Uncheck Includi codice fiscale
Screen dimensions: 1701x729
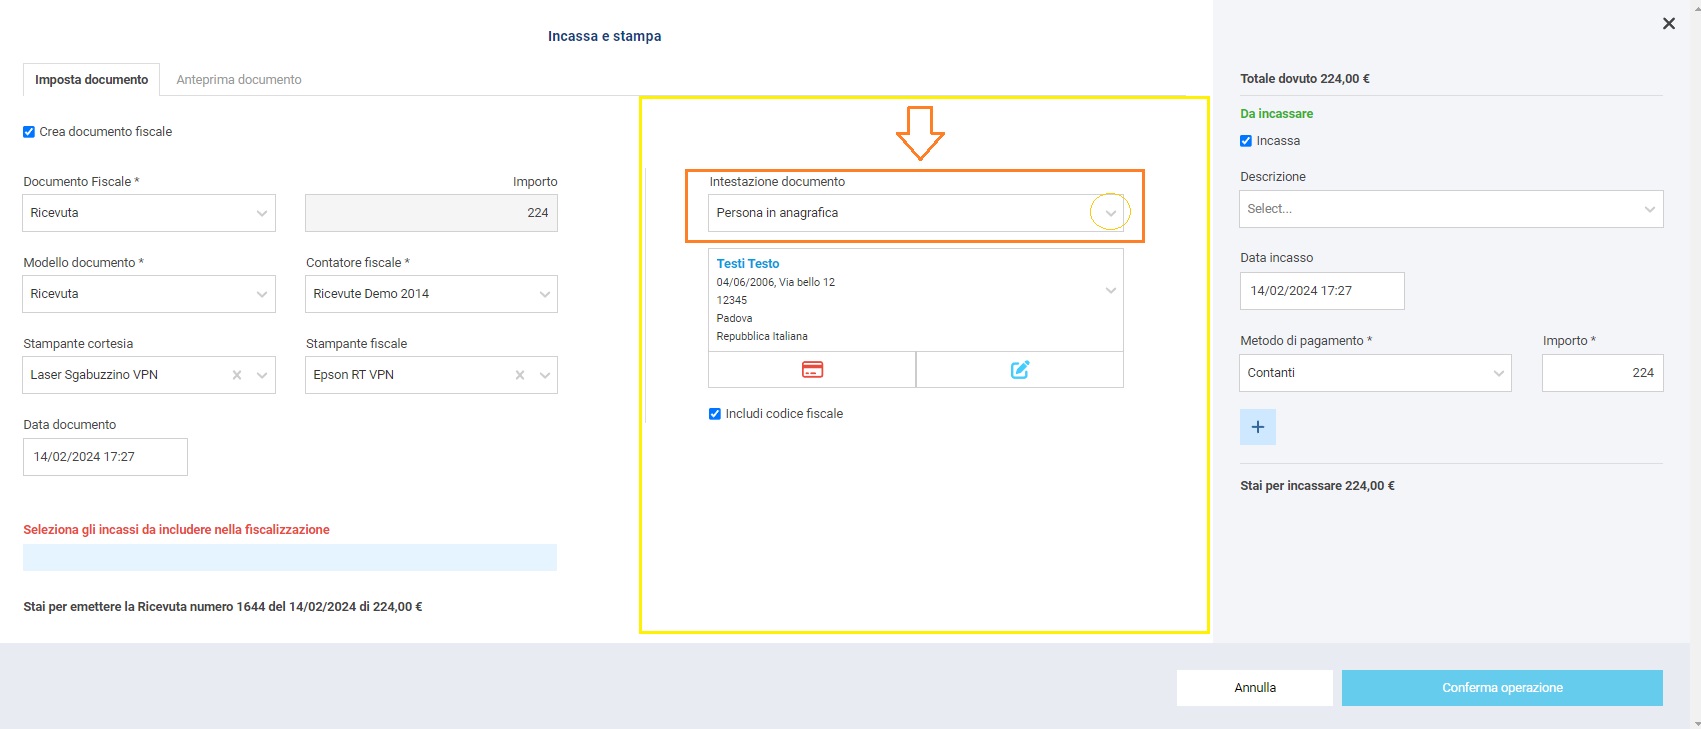[x=715, y=414]
